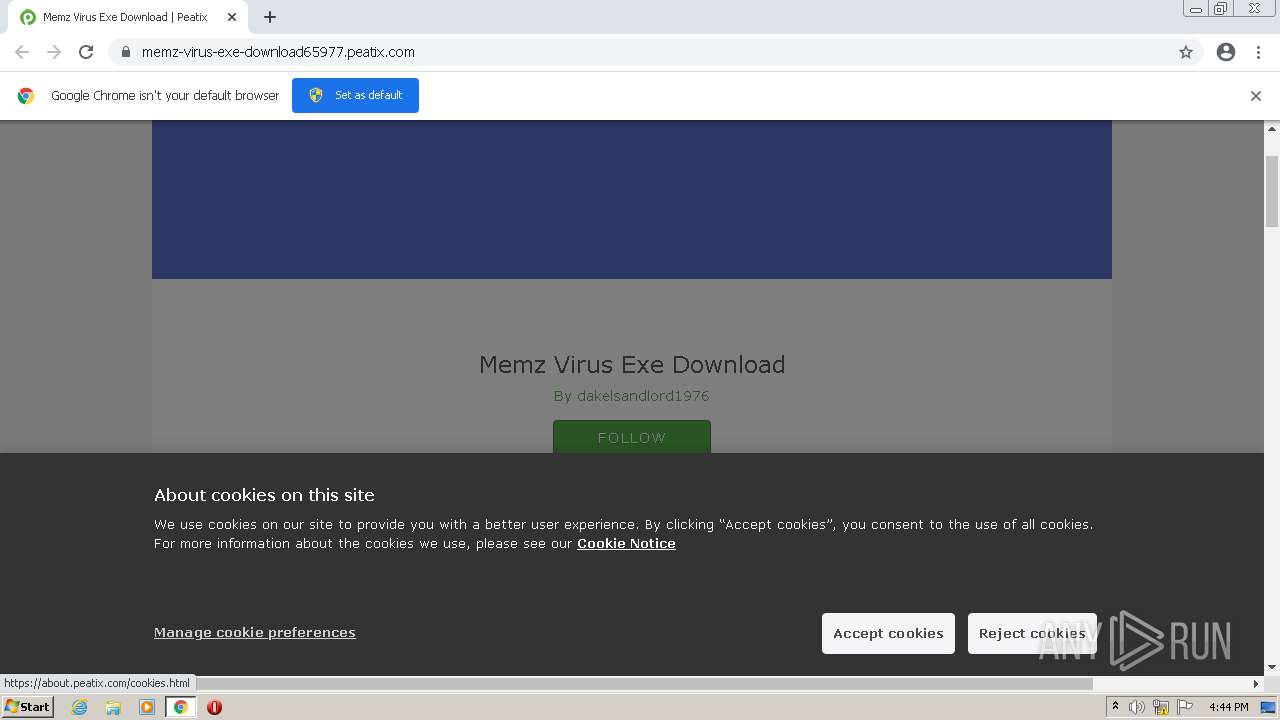
Task: Click the vertical scrollbar thumb
Action: (1272, 192)
